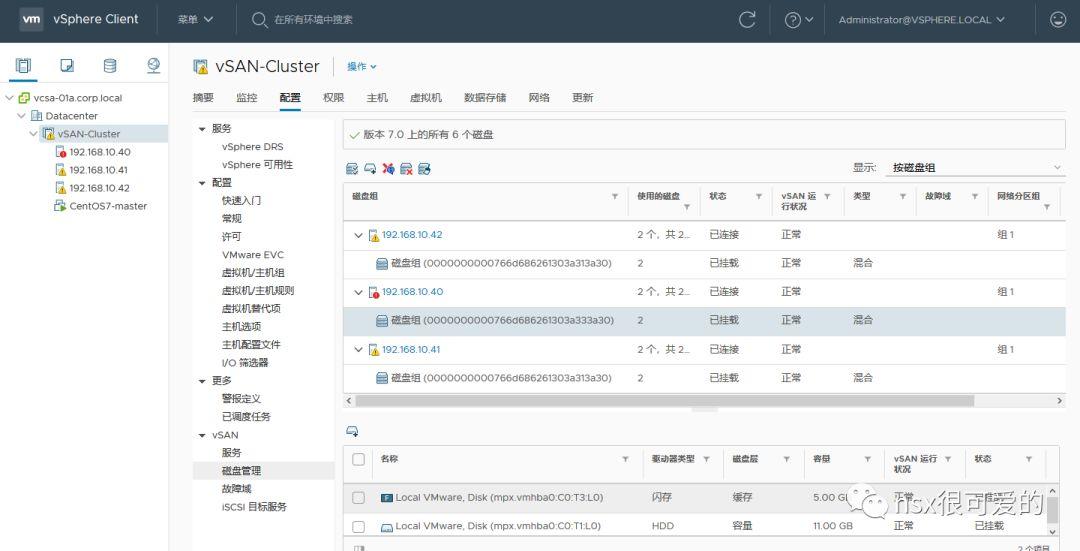Viewport: 1080px width, 551px height.
Task: Open iSCSI 目标服务 settings
Action: coord(254,507)
